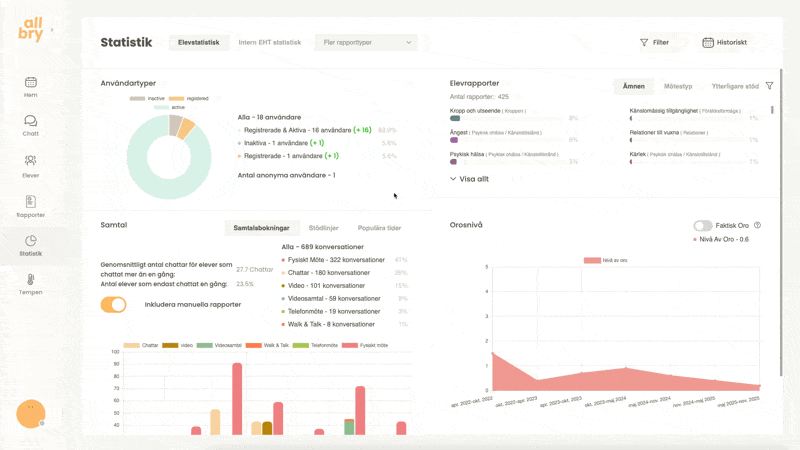This screenshot has height=450, width=800.
Task: Open the Stödlinjer tab button
Action: (323, 228)
